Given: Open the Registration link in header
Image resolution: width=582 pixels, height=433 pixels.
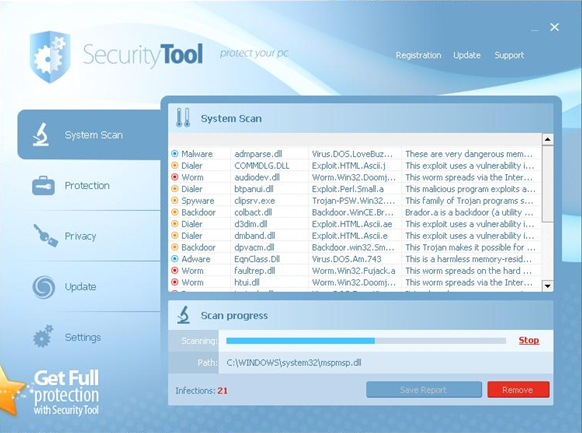Looking at the screenshot, I should click(418, 55).
